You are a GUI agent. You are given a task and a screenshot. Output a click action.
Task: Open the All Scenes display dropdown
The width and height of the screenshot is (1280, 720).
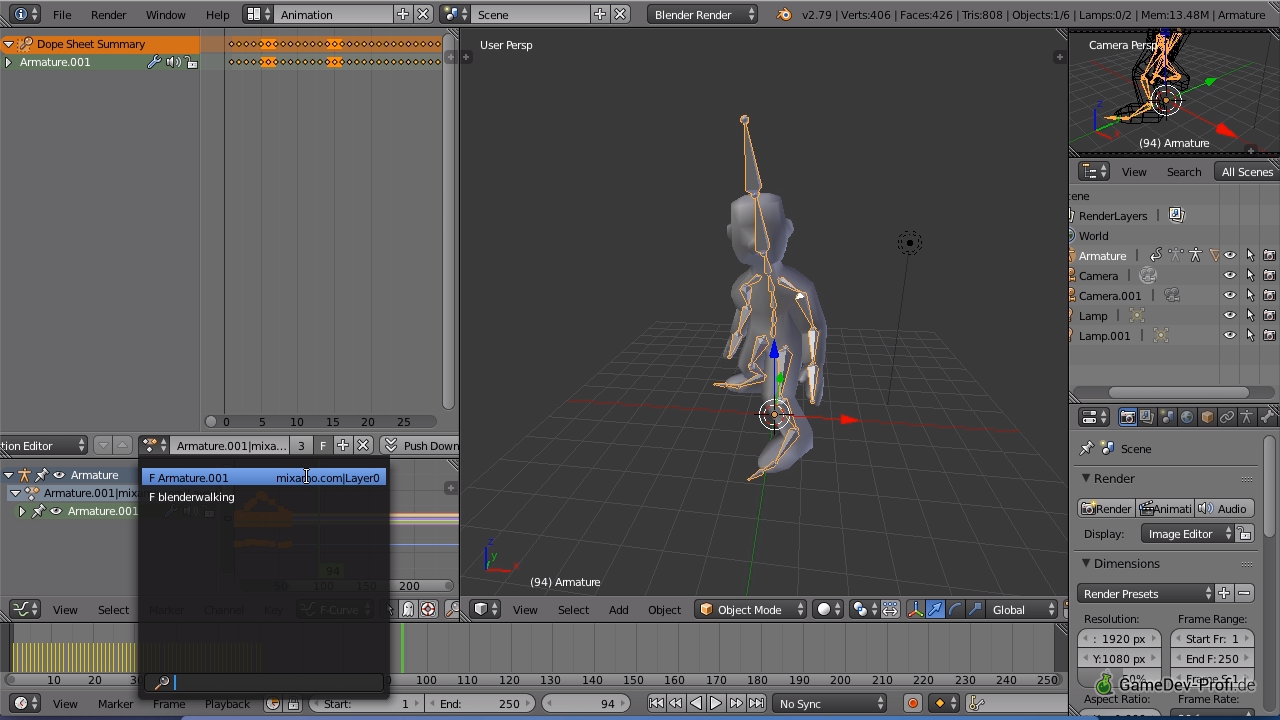click(x=1247, y=172)
